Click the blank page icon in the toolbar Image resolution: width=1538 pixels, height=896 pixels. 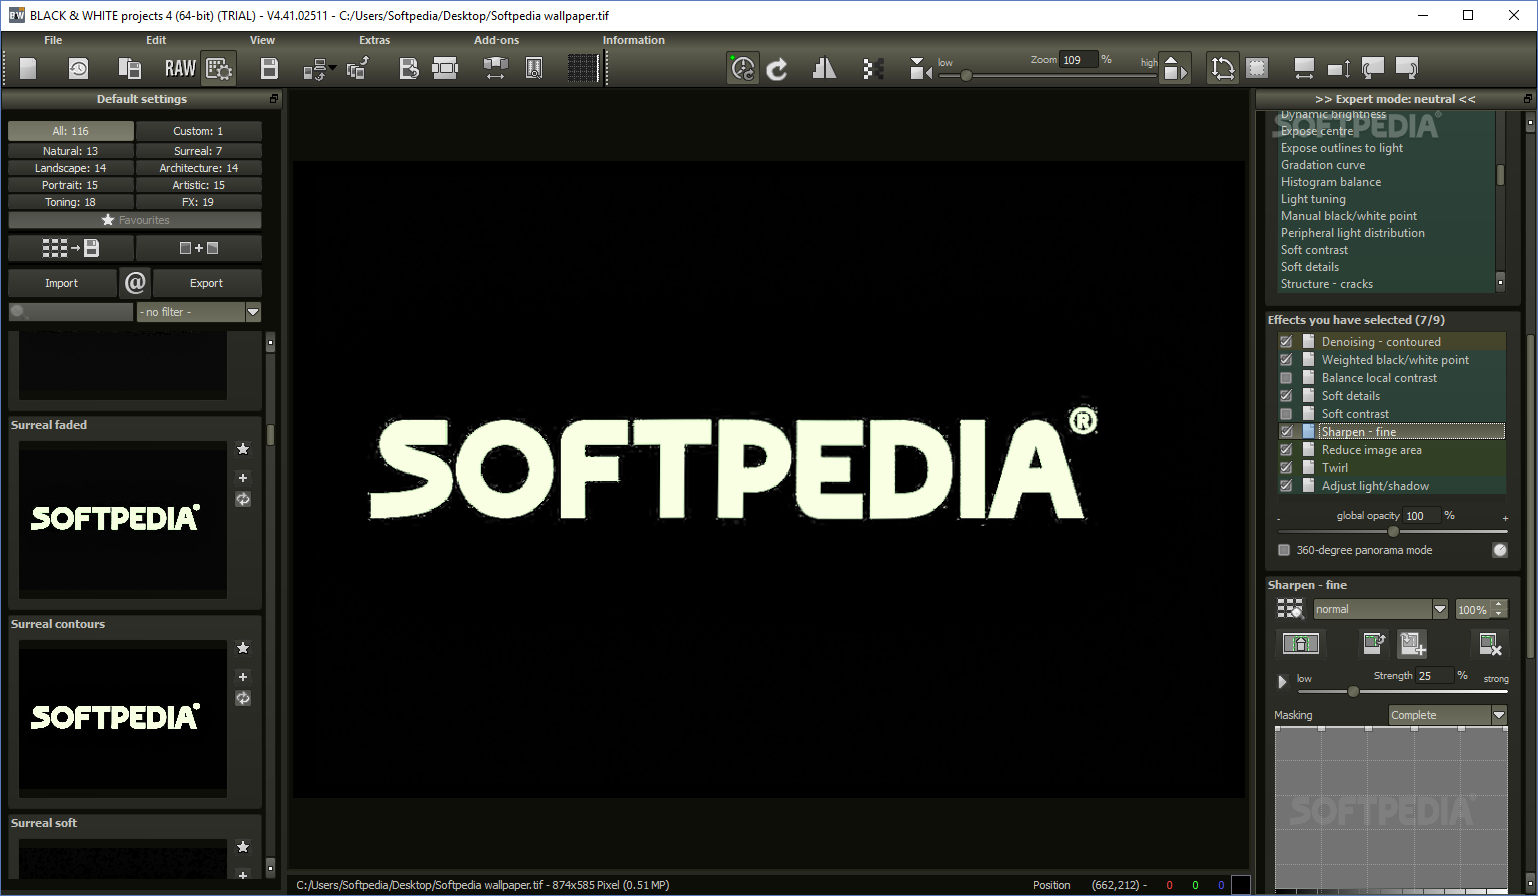tap(28, 68)
